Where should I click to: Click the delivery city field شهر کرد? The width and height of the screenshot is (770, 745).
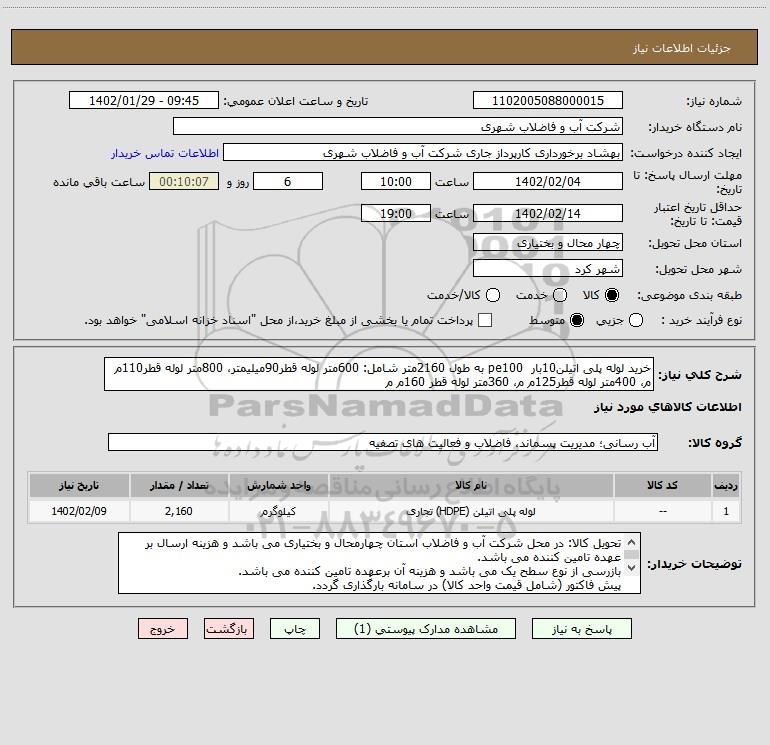coord(548,268)
